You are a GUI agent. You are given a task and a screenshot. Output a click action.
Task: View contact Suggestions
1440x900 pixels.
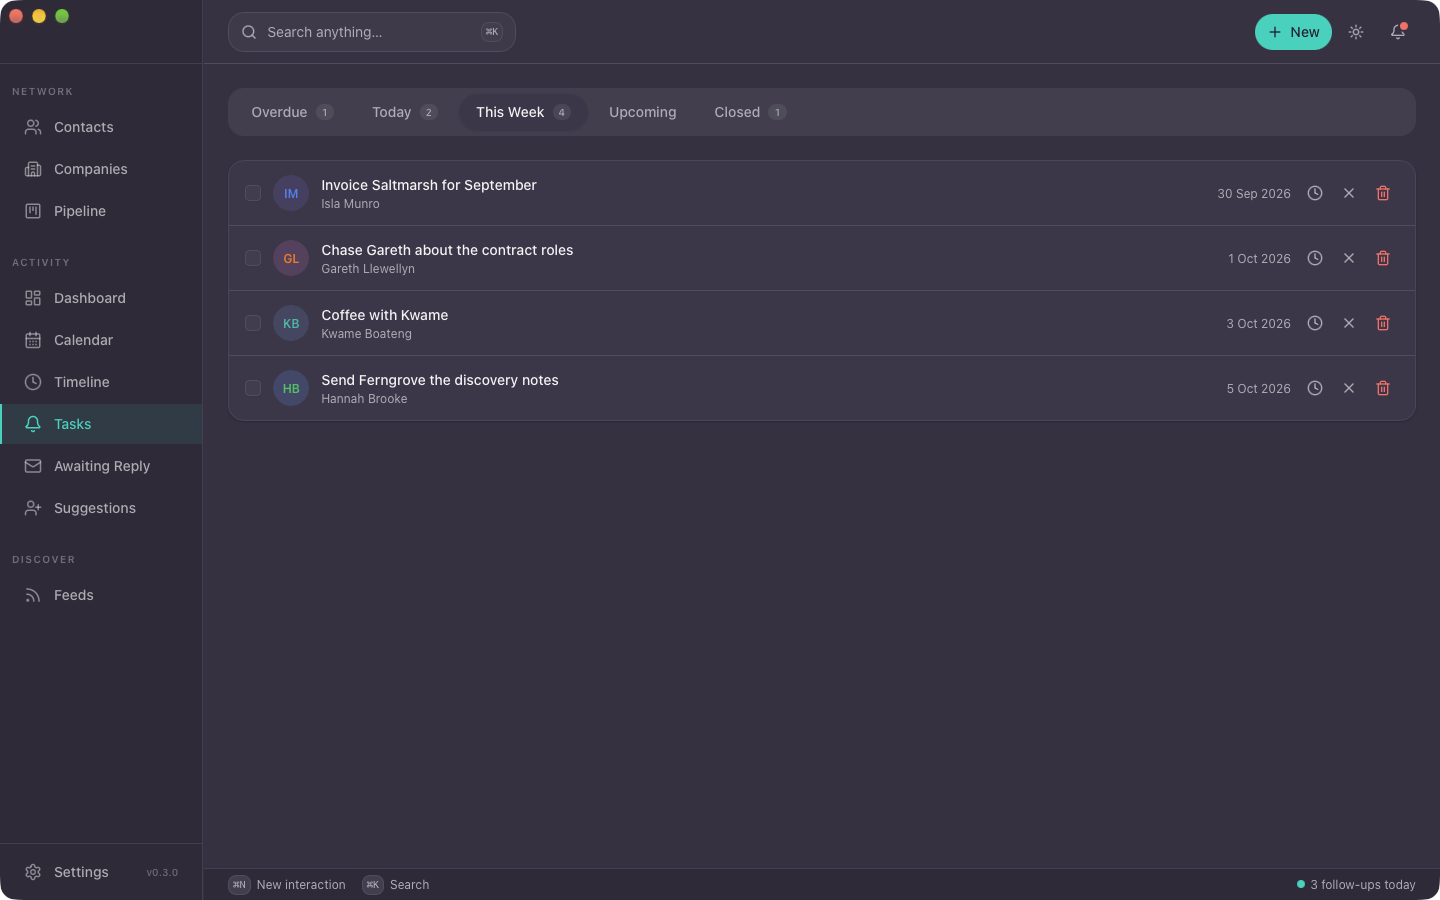coord(101,508)
